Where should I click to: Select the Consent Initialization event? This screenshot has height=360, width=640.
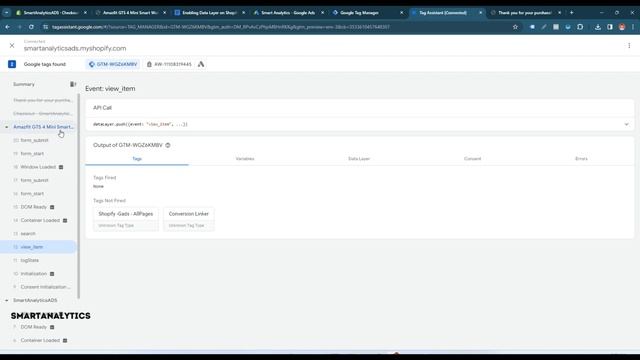[45, 287]
